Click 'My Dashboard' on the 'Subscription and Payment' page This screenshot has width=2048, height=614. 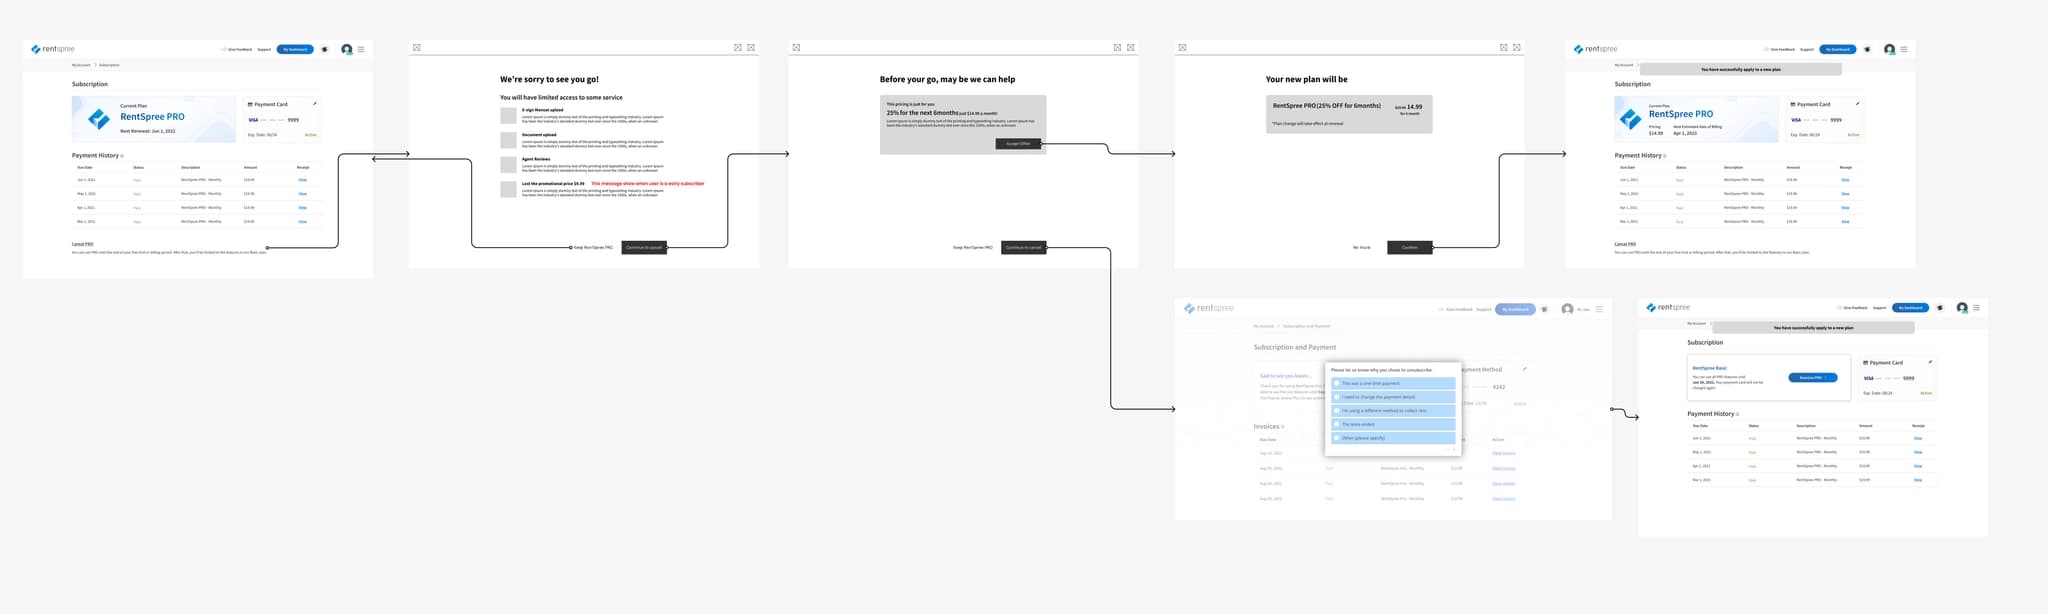1515,309
